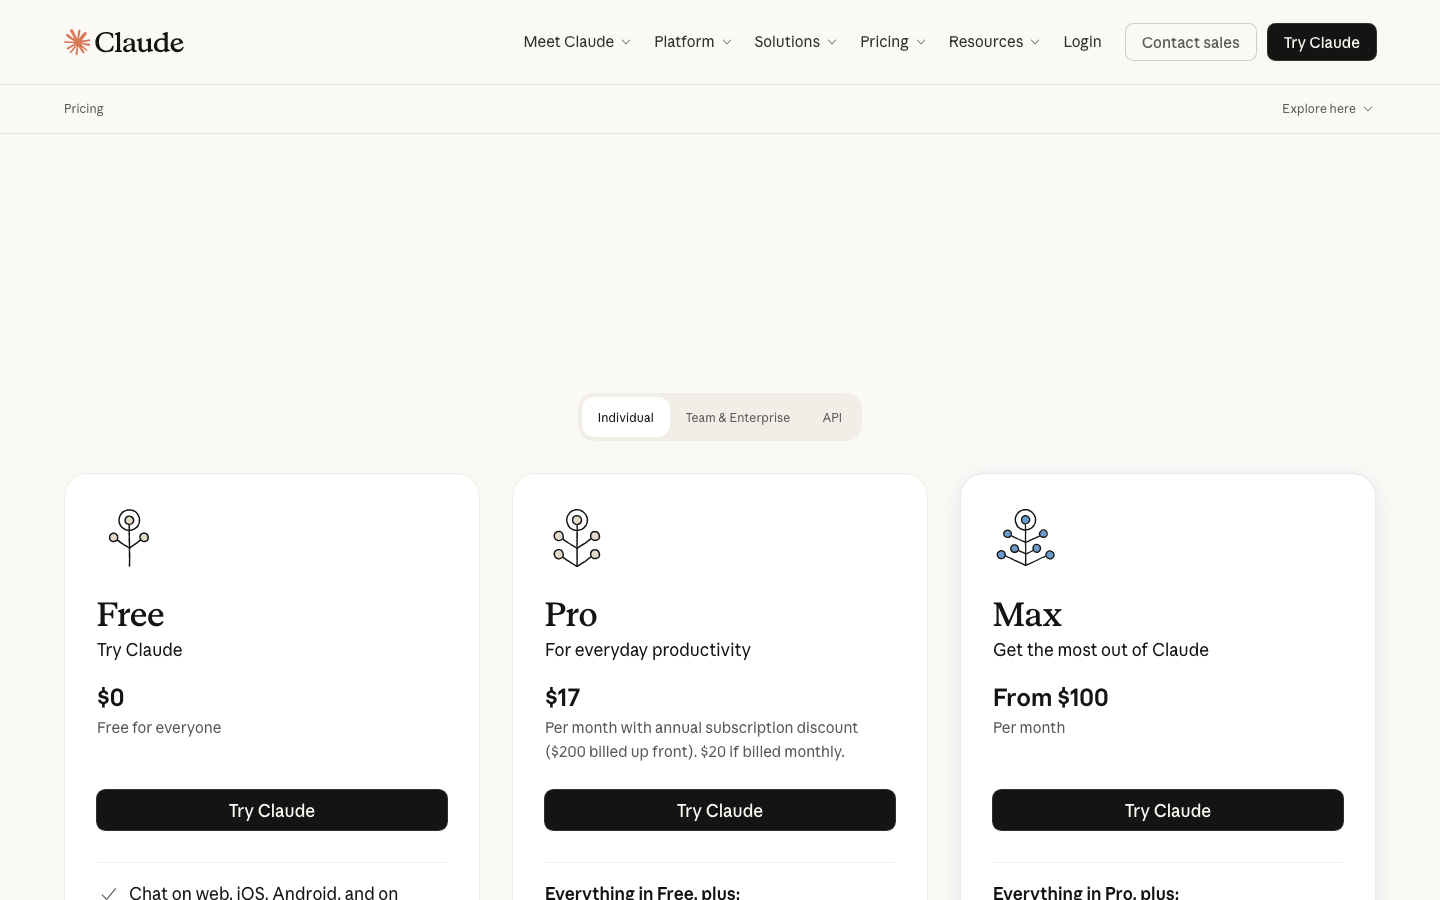Screen dimensions: 1440x900
Task: Click the Free plan sprout icon
Action: click(x=129, y=538)
